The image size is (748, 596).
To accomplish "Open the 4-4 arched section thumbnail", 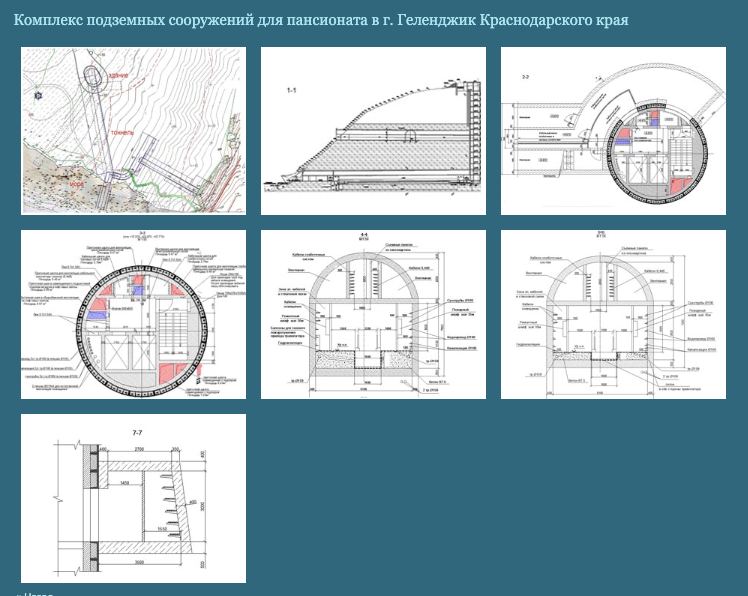I will pos(373,314).
